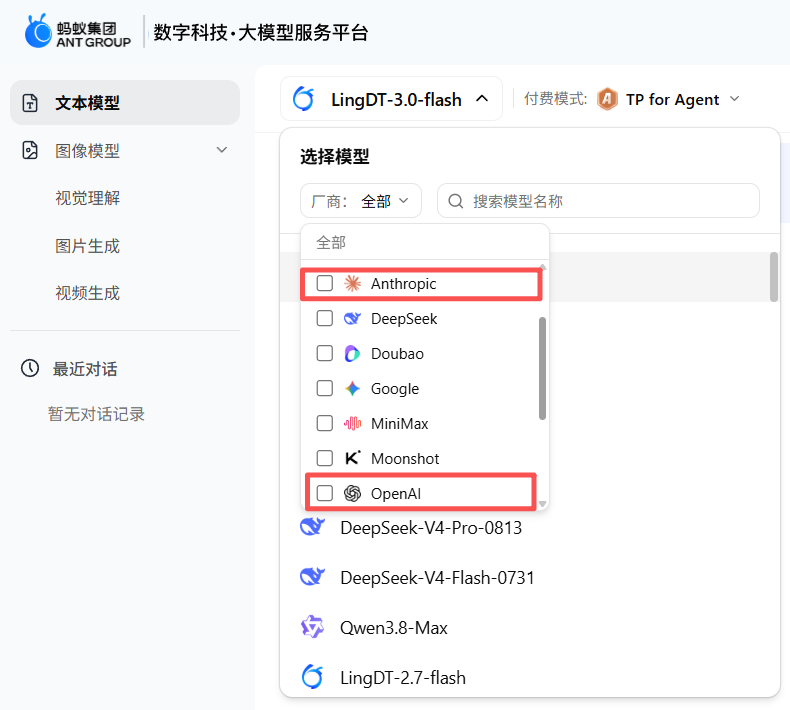Check the OpenAI vendor checkbox
This screenshot has width=790, height=710.
pos(324,493)
